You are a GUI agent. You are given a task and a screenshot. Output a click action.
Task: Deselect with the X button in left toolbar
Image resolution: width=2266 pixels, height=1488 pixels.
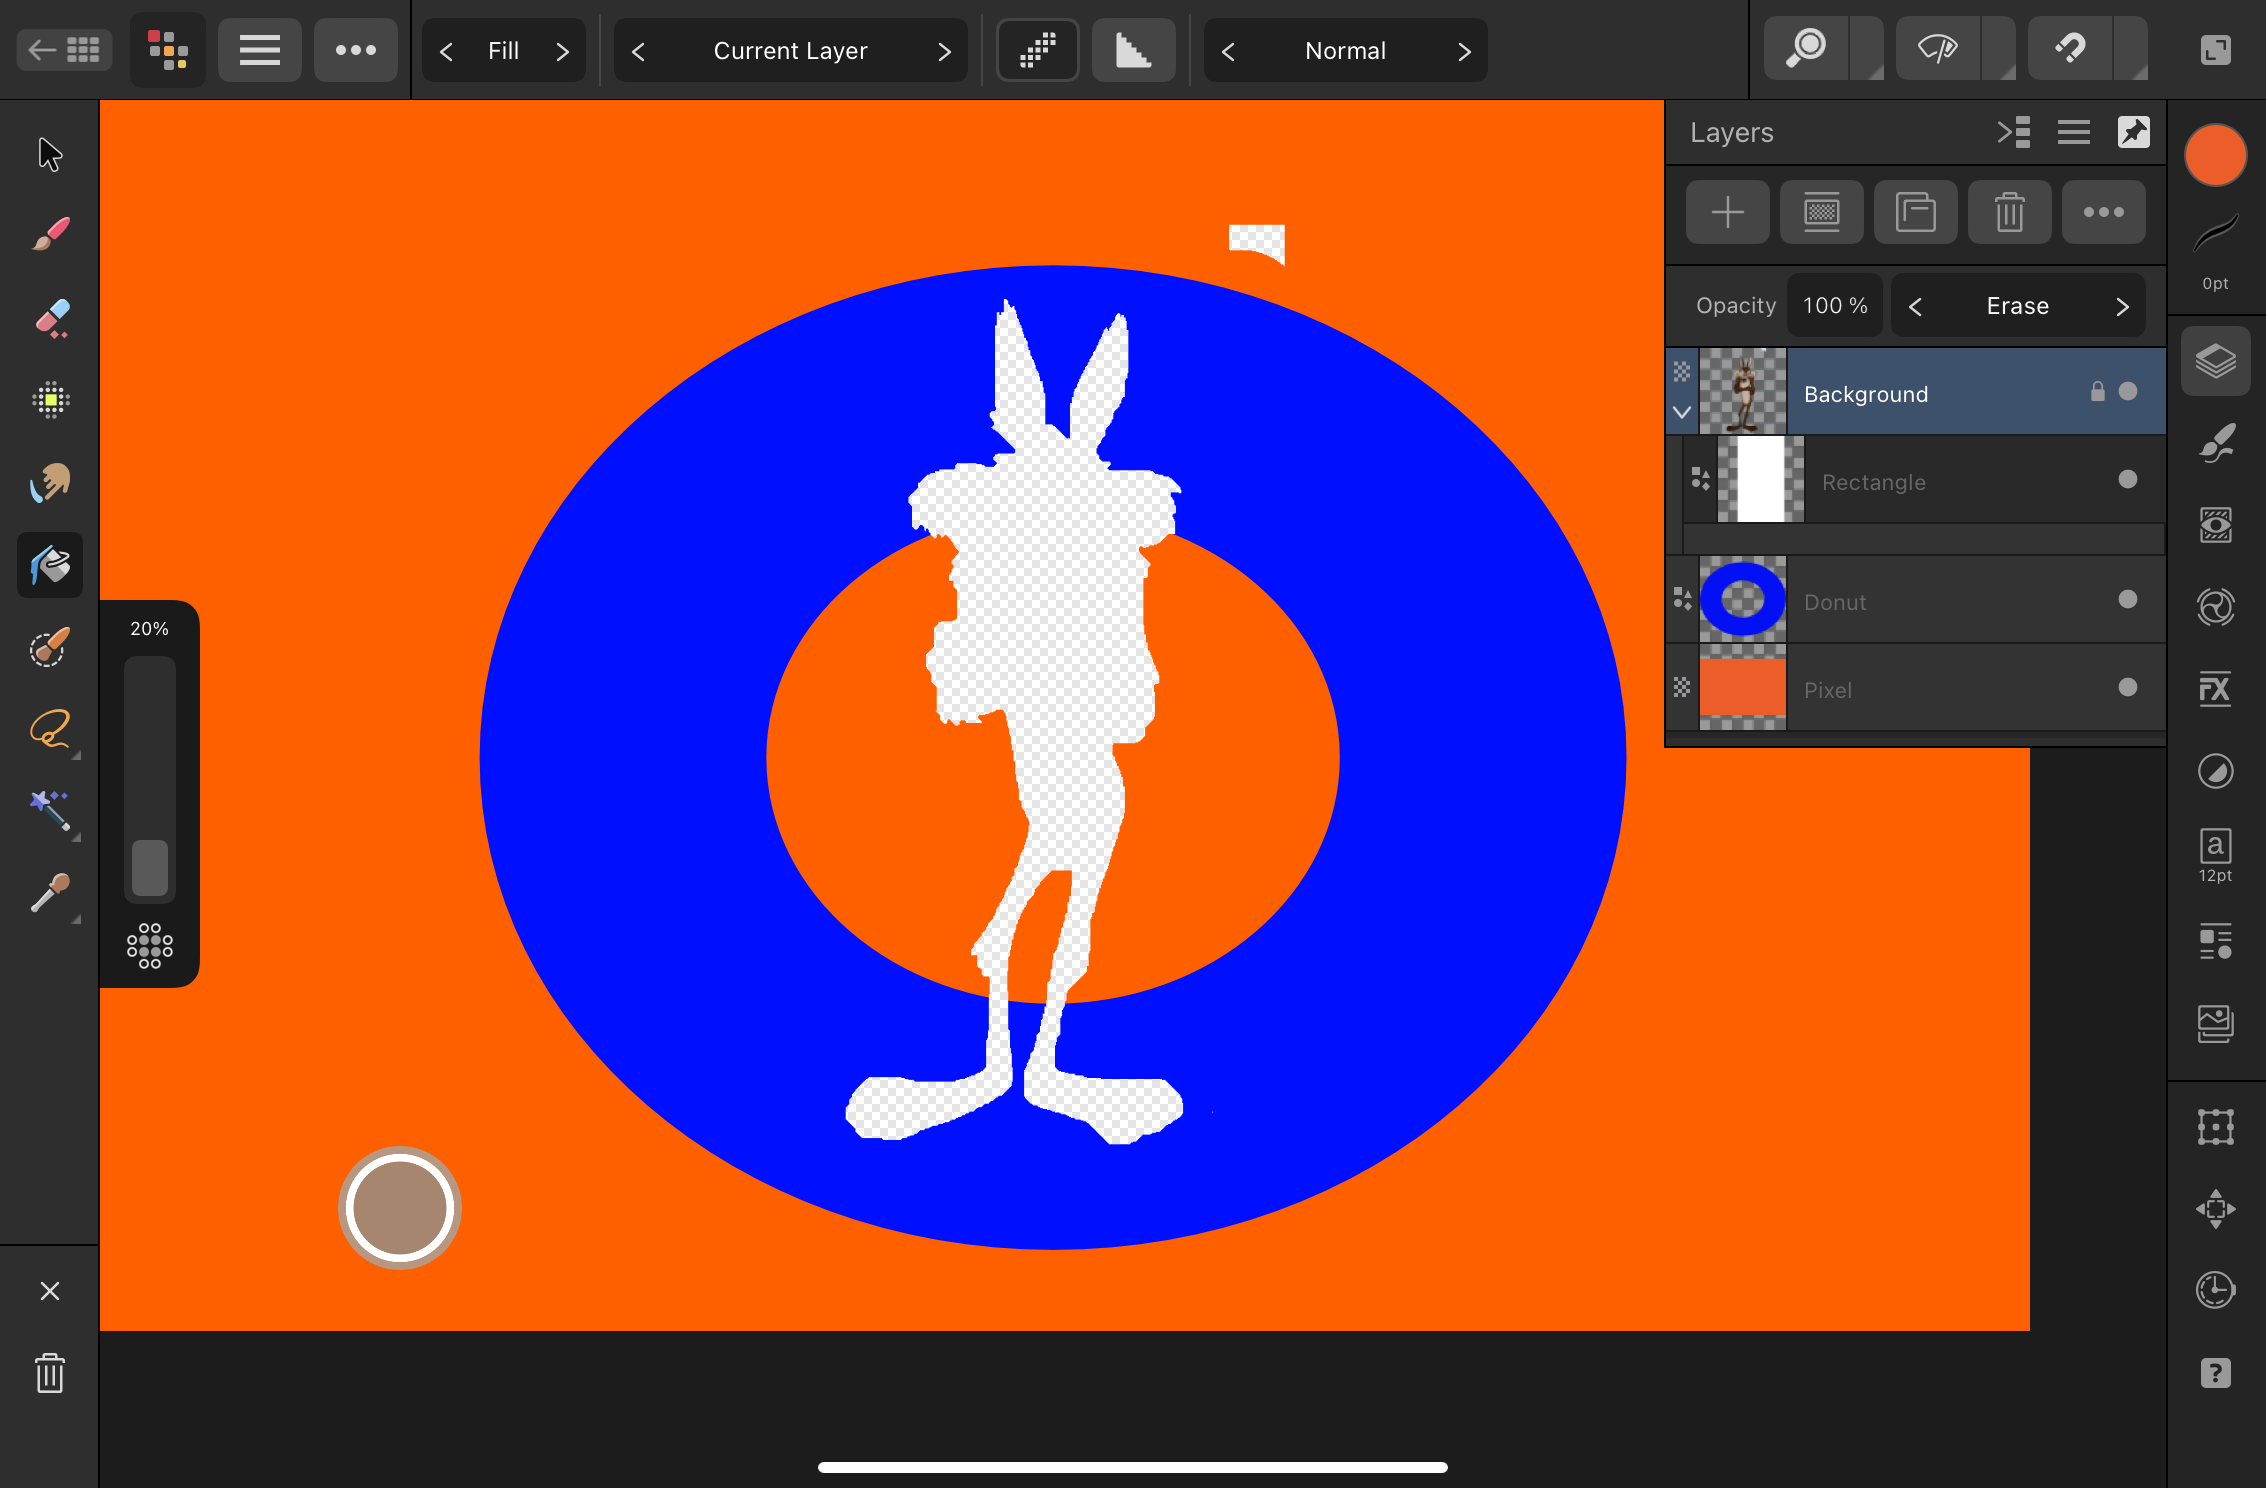point(50,1291)
